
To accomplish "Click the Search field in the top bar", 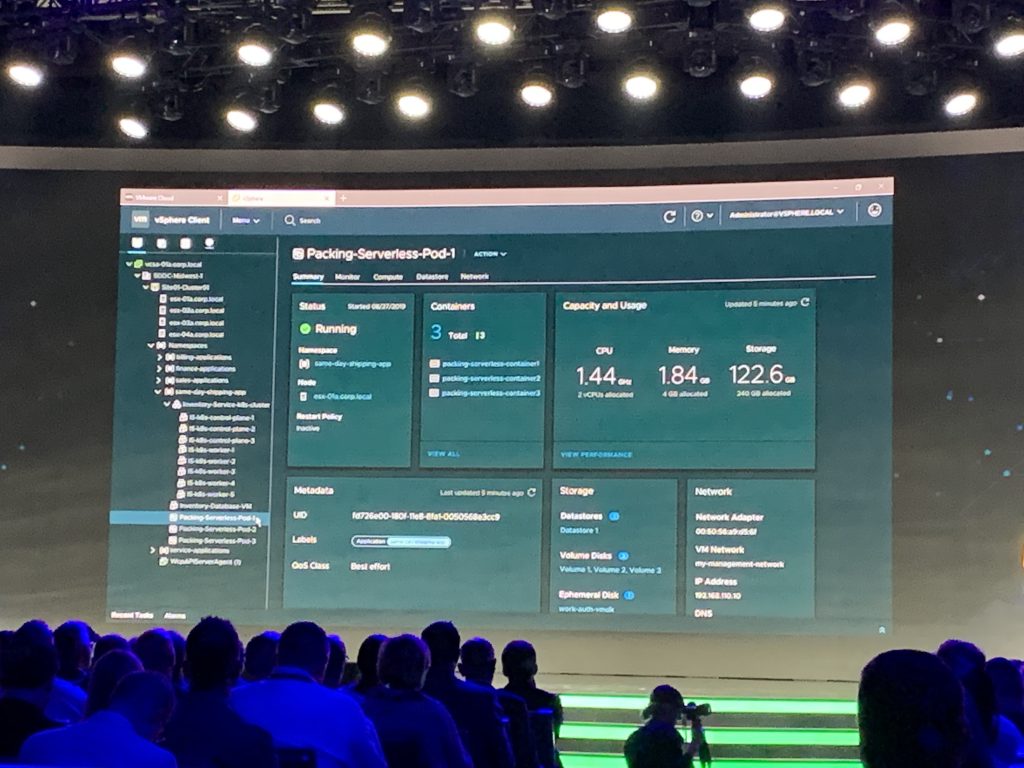I will tap(302, 221).
